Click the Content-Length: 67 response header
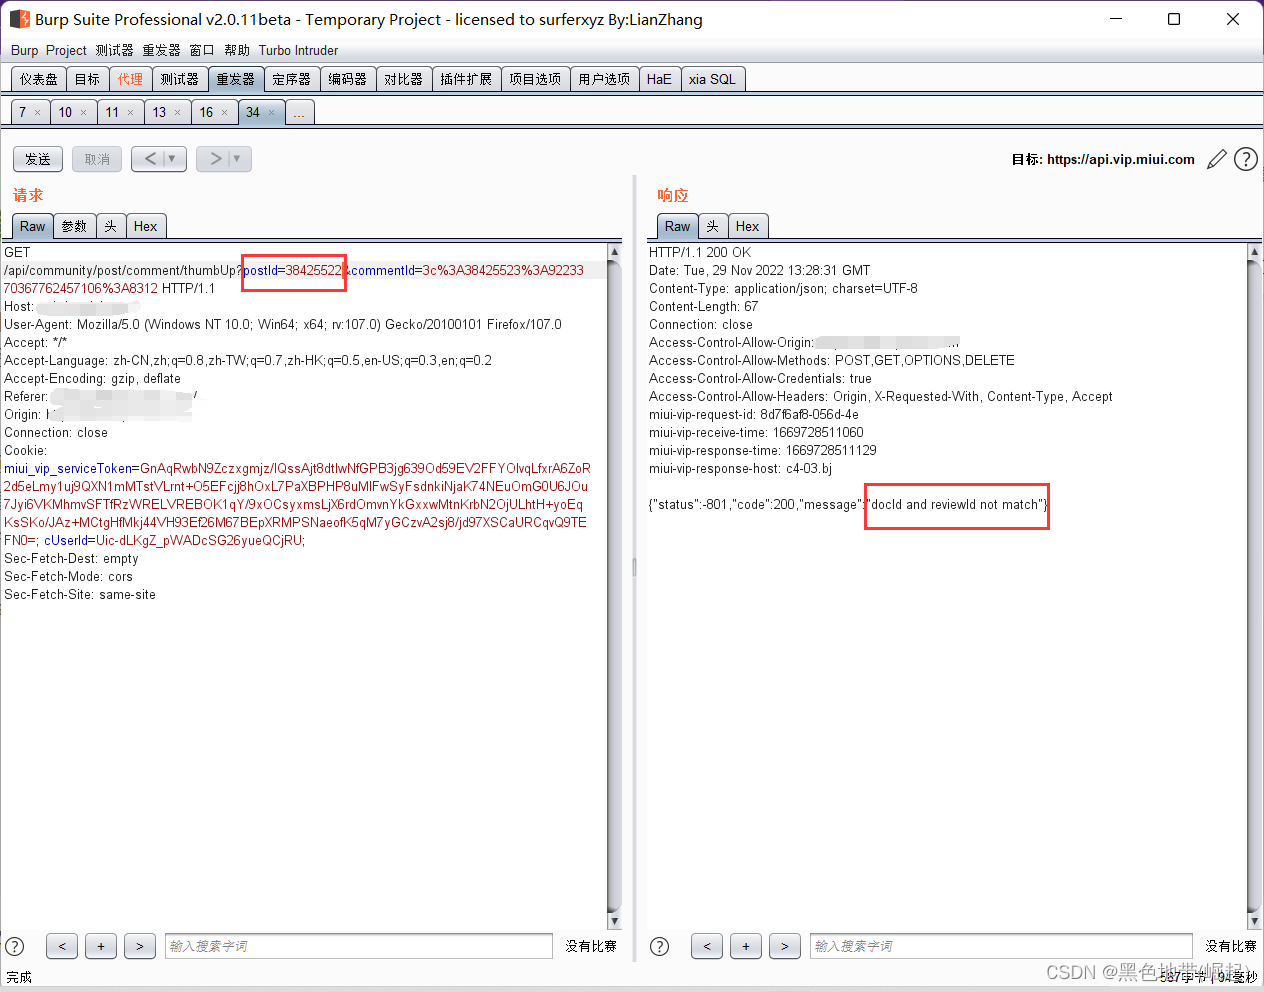 704,306
